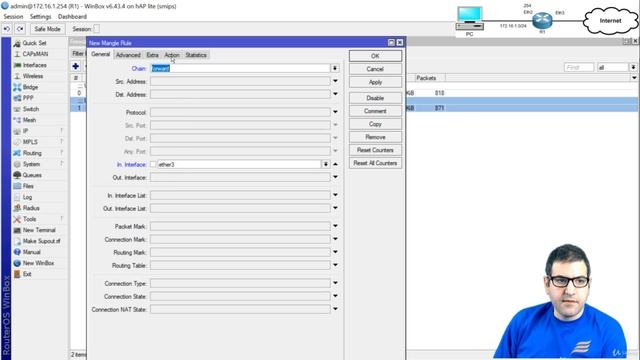The image size is (640, 360).
Task: Open the Tools sidebar menu
Action: 29,219
